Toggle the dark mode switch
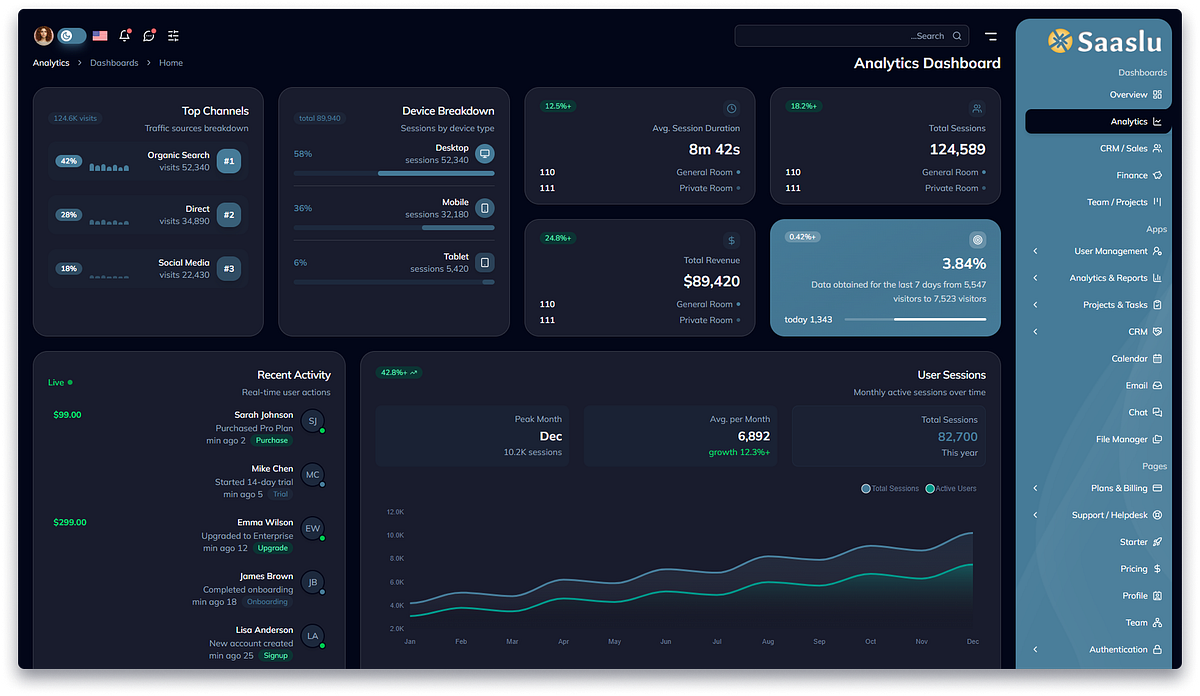The image size is (1200, 696). click(71, 36)
